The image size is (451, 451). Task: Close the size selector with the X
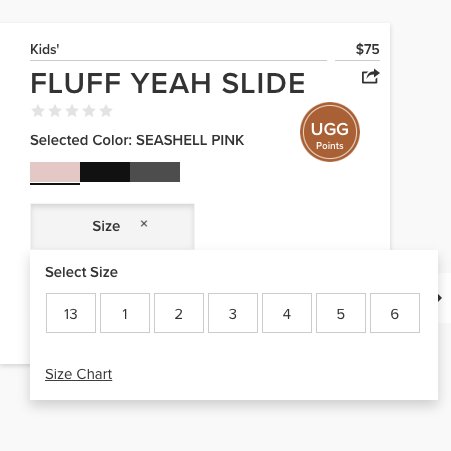[x=144, y=224]
